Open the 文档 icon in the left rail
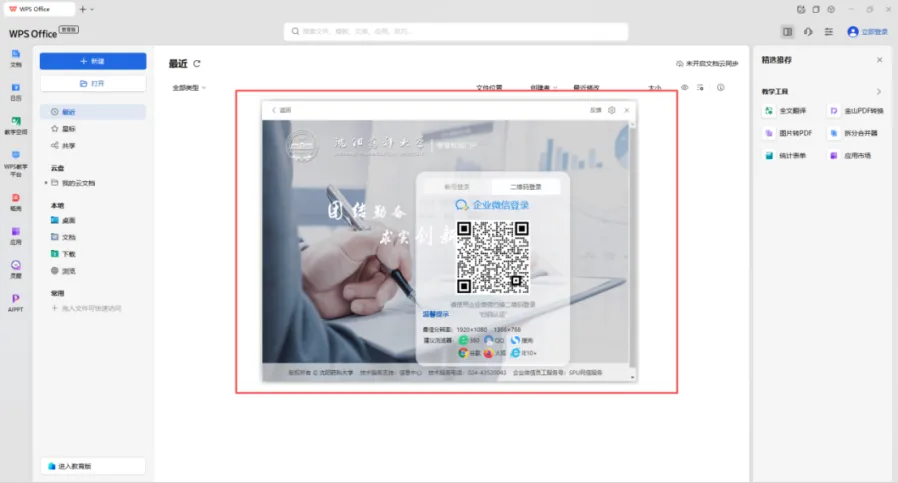The image size is (898, 483). [15, 58]
